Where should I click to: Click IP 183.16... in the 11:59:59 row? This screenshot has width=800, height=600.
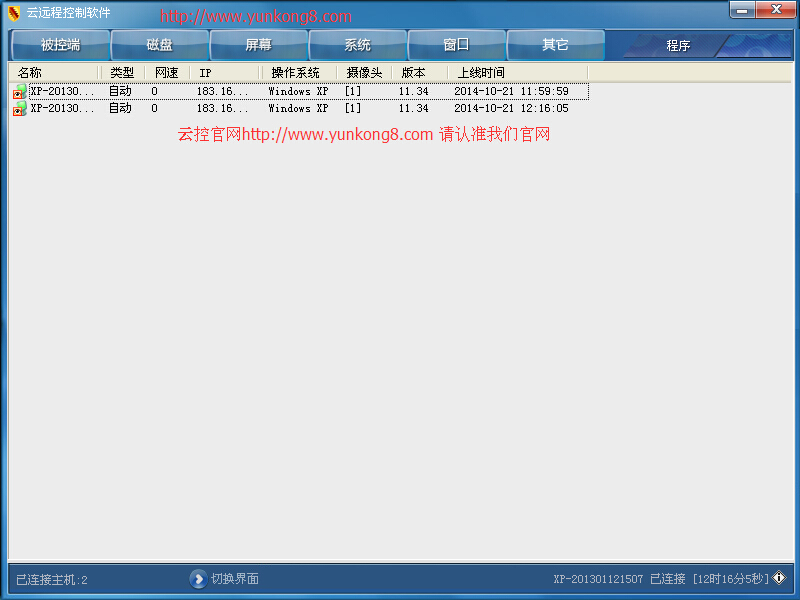(222, 91)
